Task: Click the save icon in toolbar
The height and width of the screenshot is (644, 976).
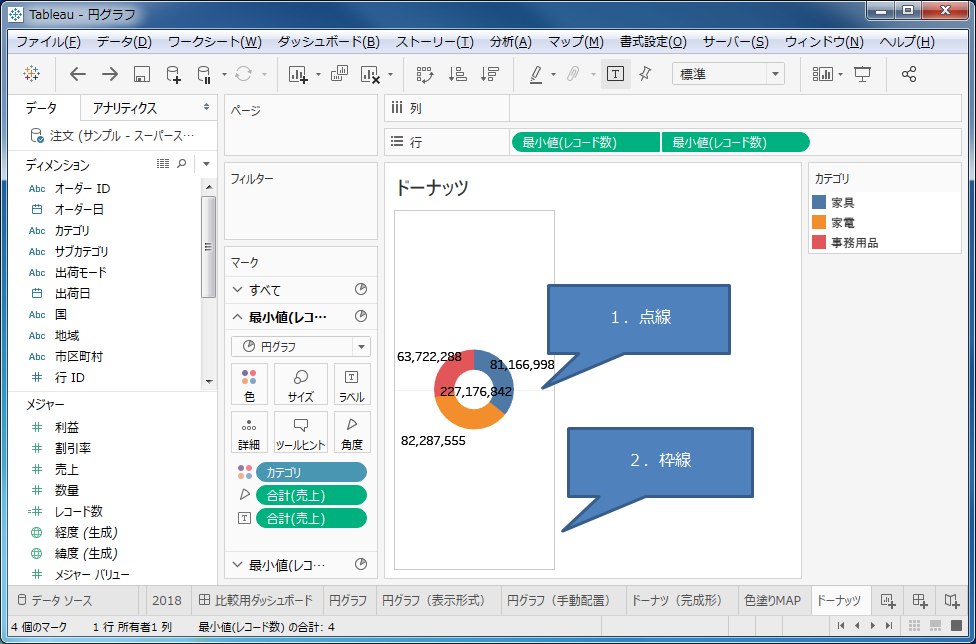Action: [141, 74]
